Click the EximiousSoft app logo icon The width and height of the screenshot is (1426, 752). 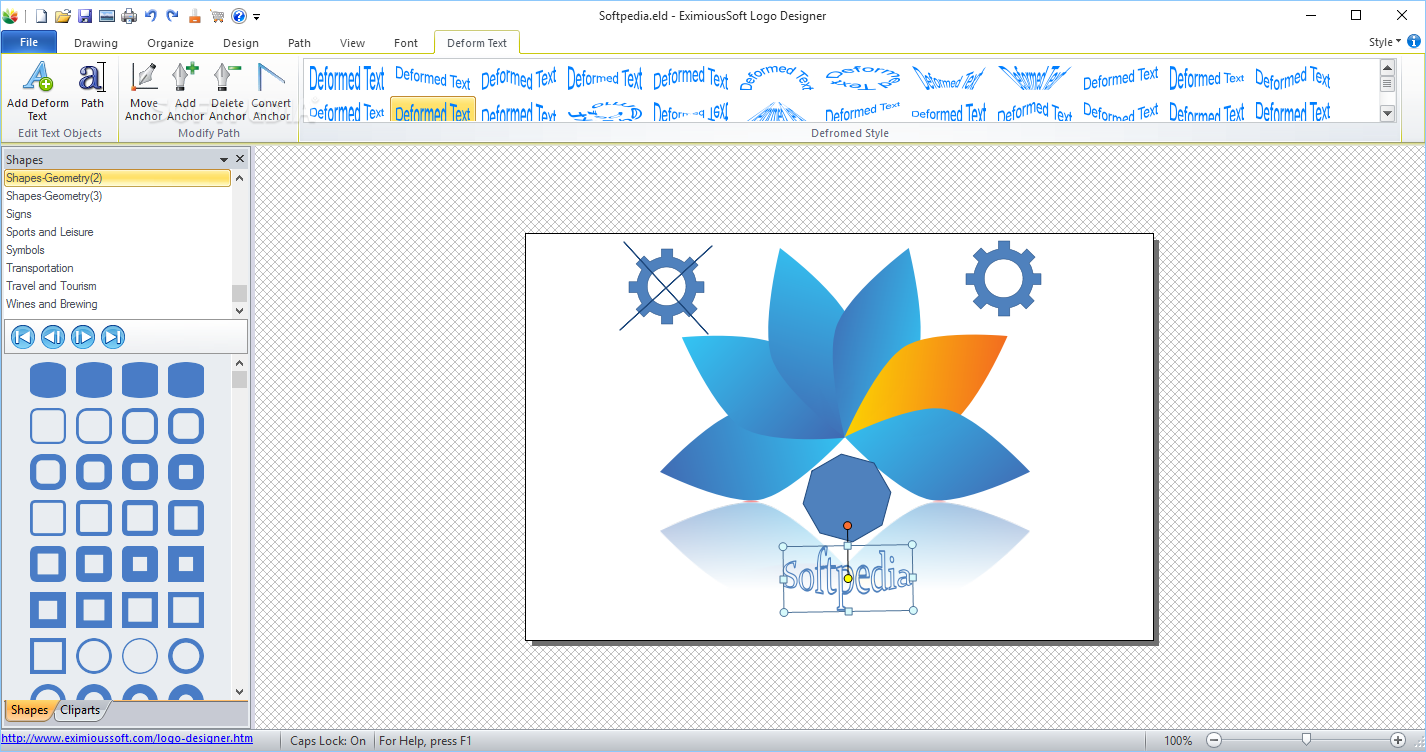11,16
